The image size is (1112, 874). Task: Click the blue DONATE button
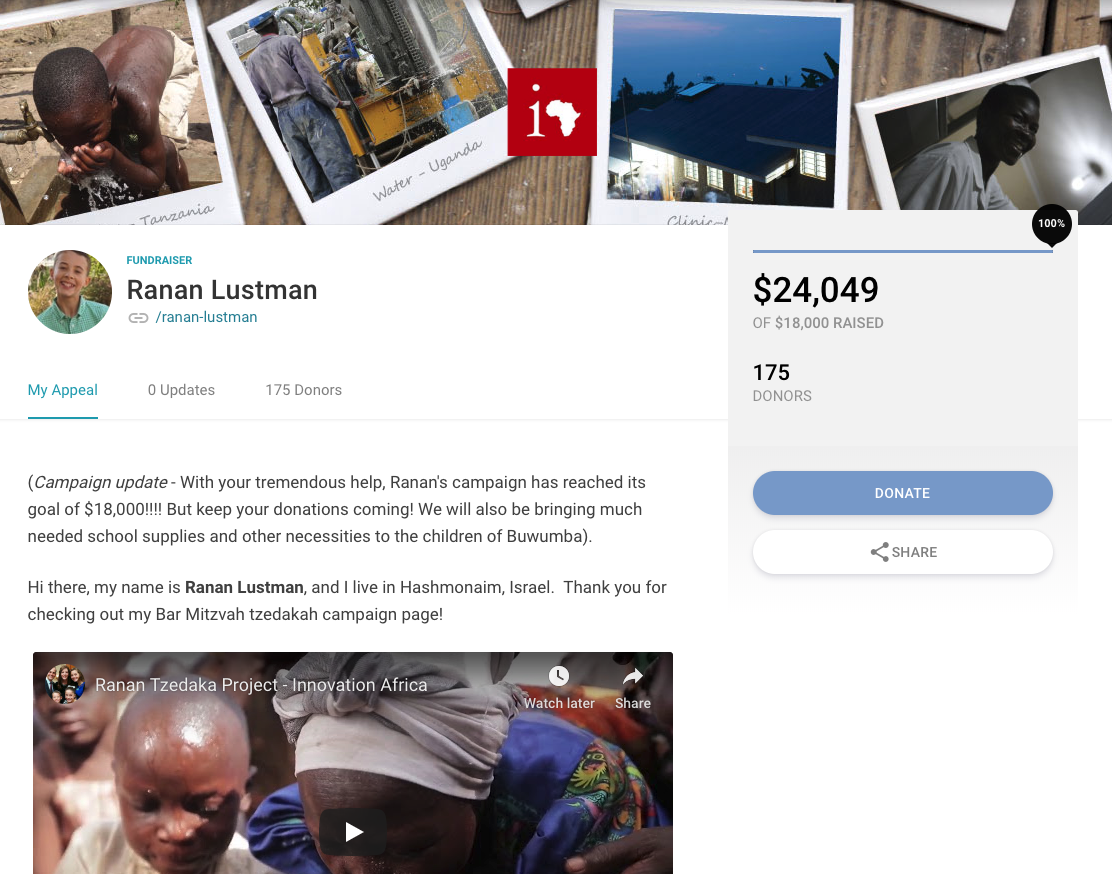click(902, 493)
